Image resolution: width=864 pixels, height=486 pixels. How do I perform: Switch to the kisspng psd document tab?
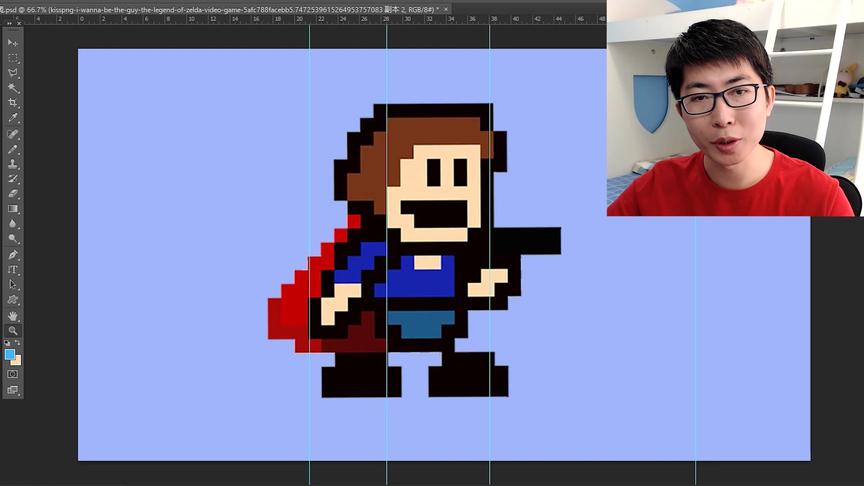pyautogui.click(x=222, y=9)
